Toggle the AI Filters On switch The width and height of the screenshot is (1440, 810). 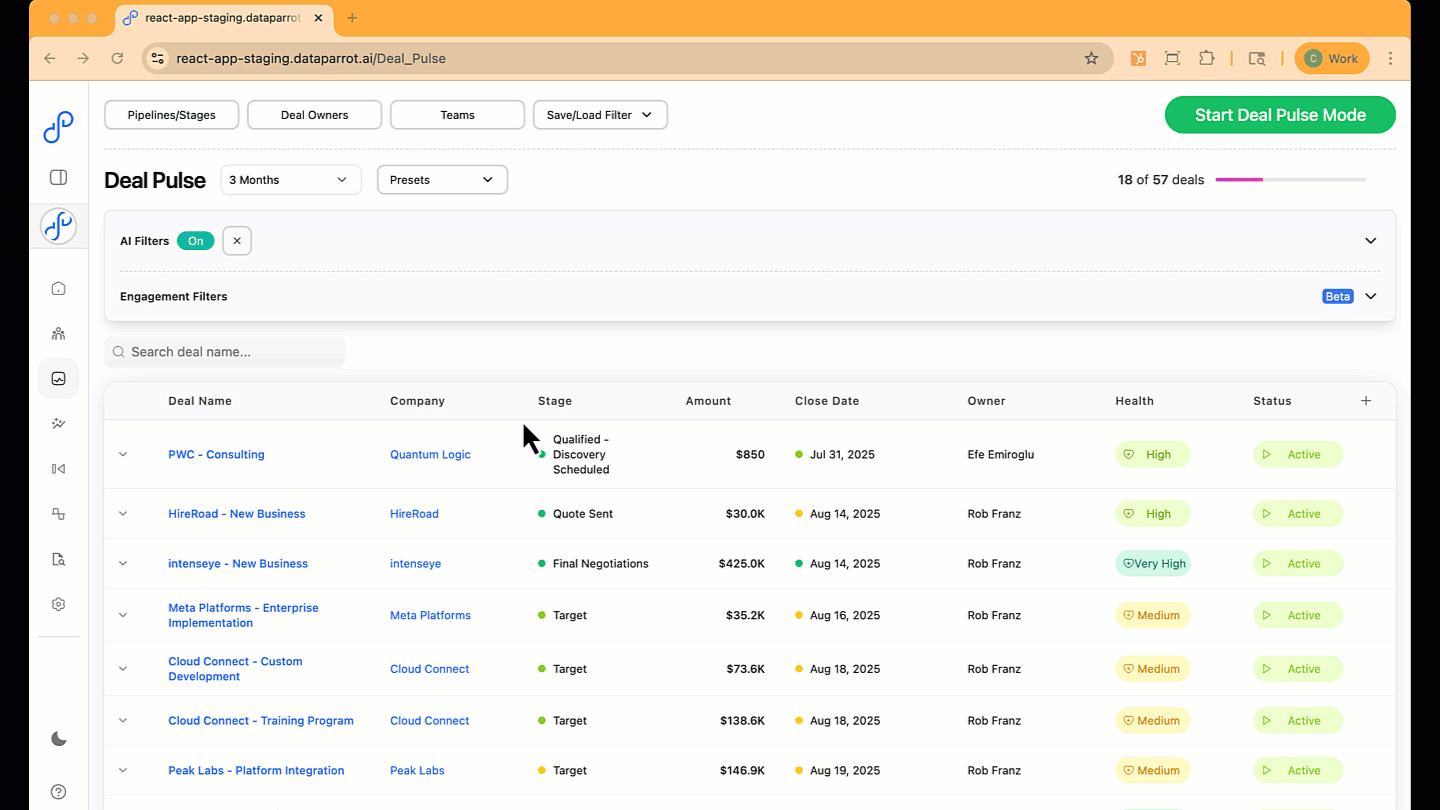coord(195,240)
